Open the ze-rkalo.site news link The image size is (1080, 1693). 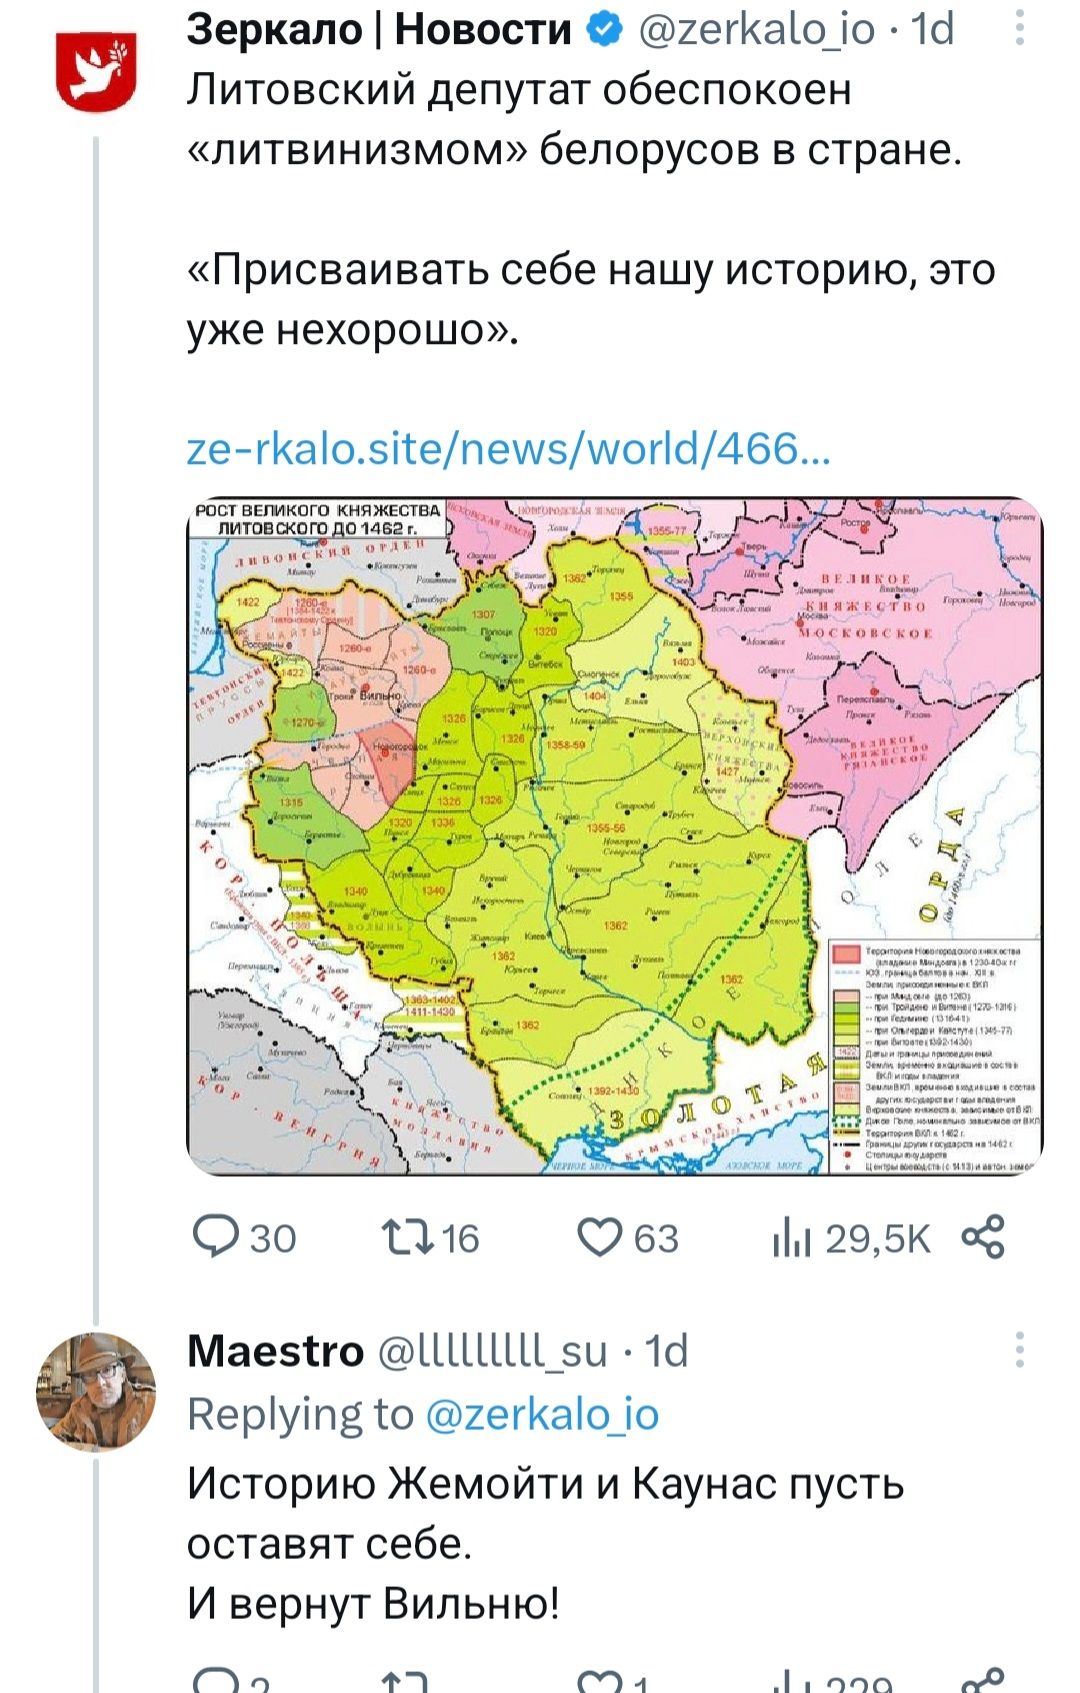click(508, 449)
